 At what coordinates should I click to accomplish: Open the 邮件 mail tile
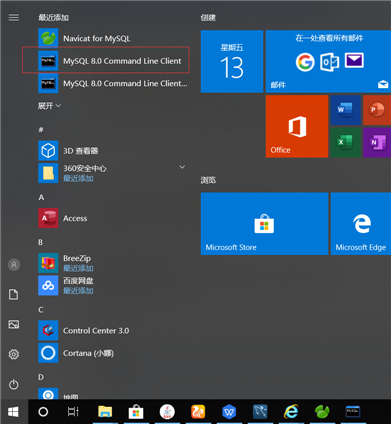coord(328,61)
